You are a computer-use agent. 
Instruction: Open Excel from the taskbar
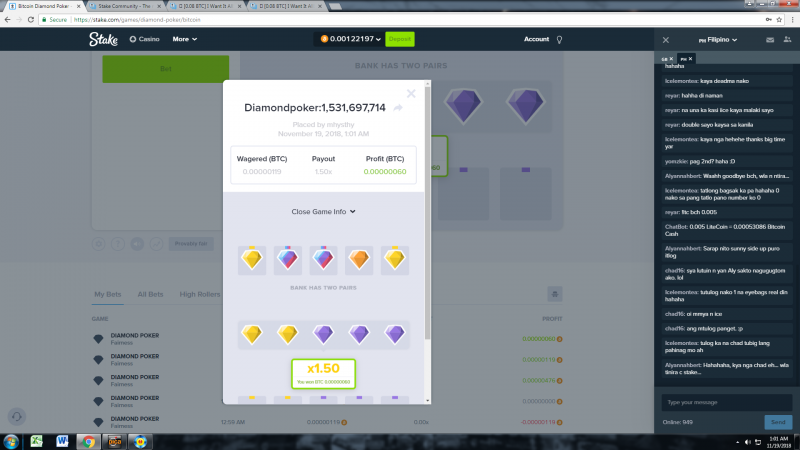[x=36, y=441]
